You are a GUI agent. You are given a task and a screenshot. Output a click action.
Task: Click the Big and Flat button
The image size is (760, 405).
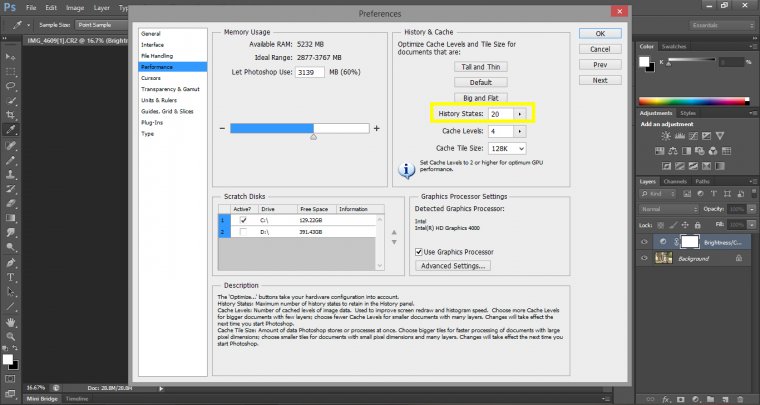pos(480,98)
